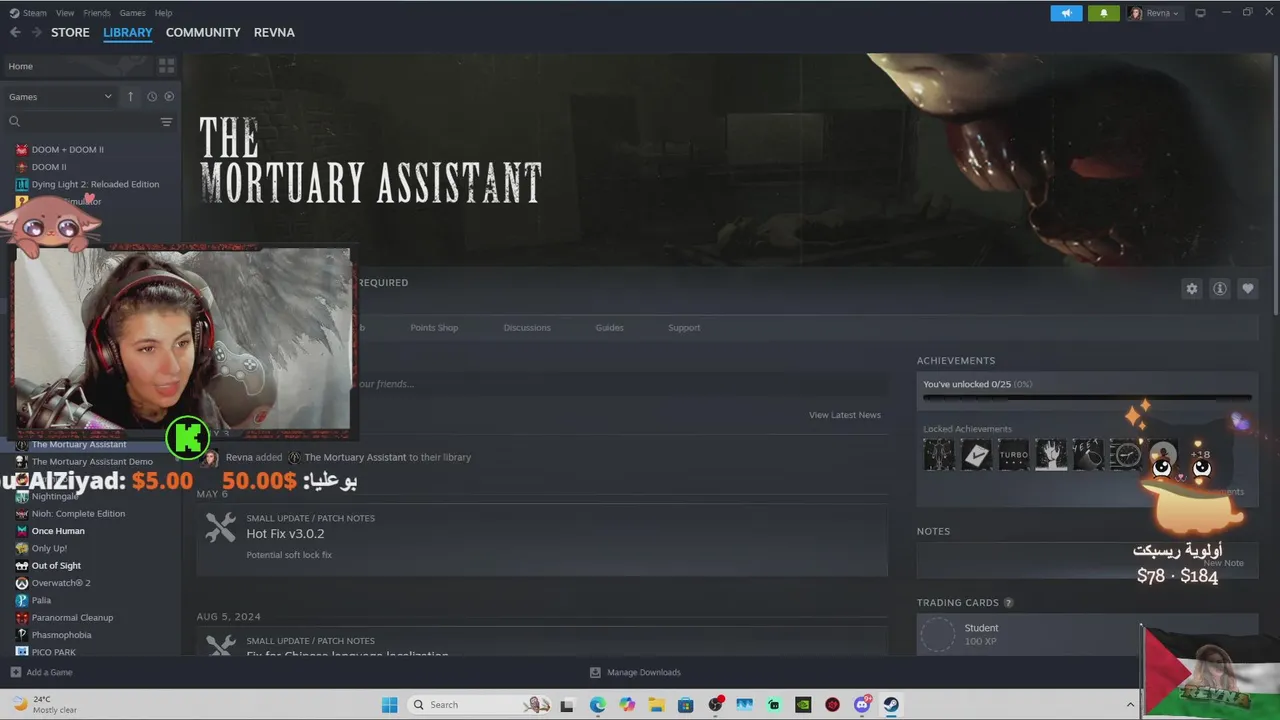Open the Discussions link

(x=527, y=328)
